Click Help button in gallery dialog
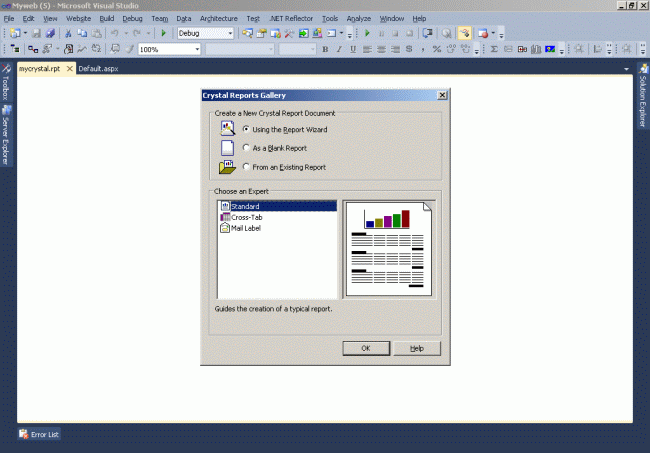Viewport: 650px width, 453px height. [417, 348]
